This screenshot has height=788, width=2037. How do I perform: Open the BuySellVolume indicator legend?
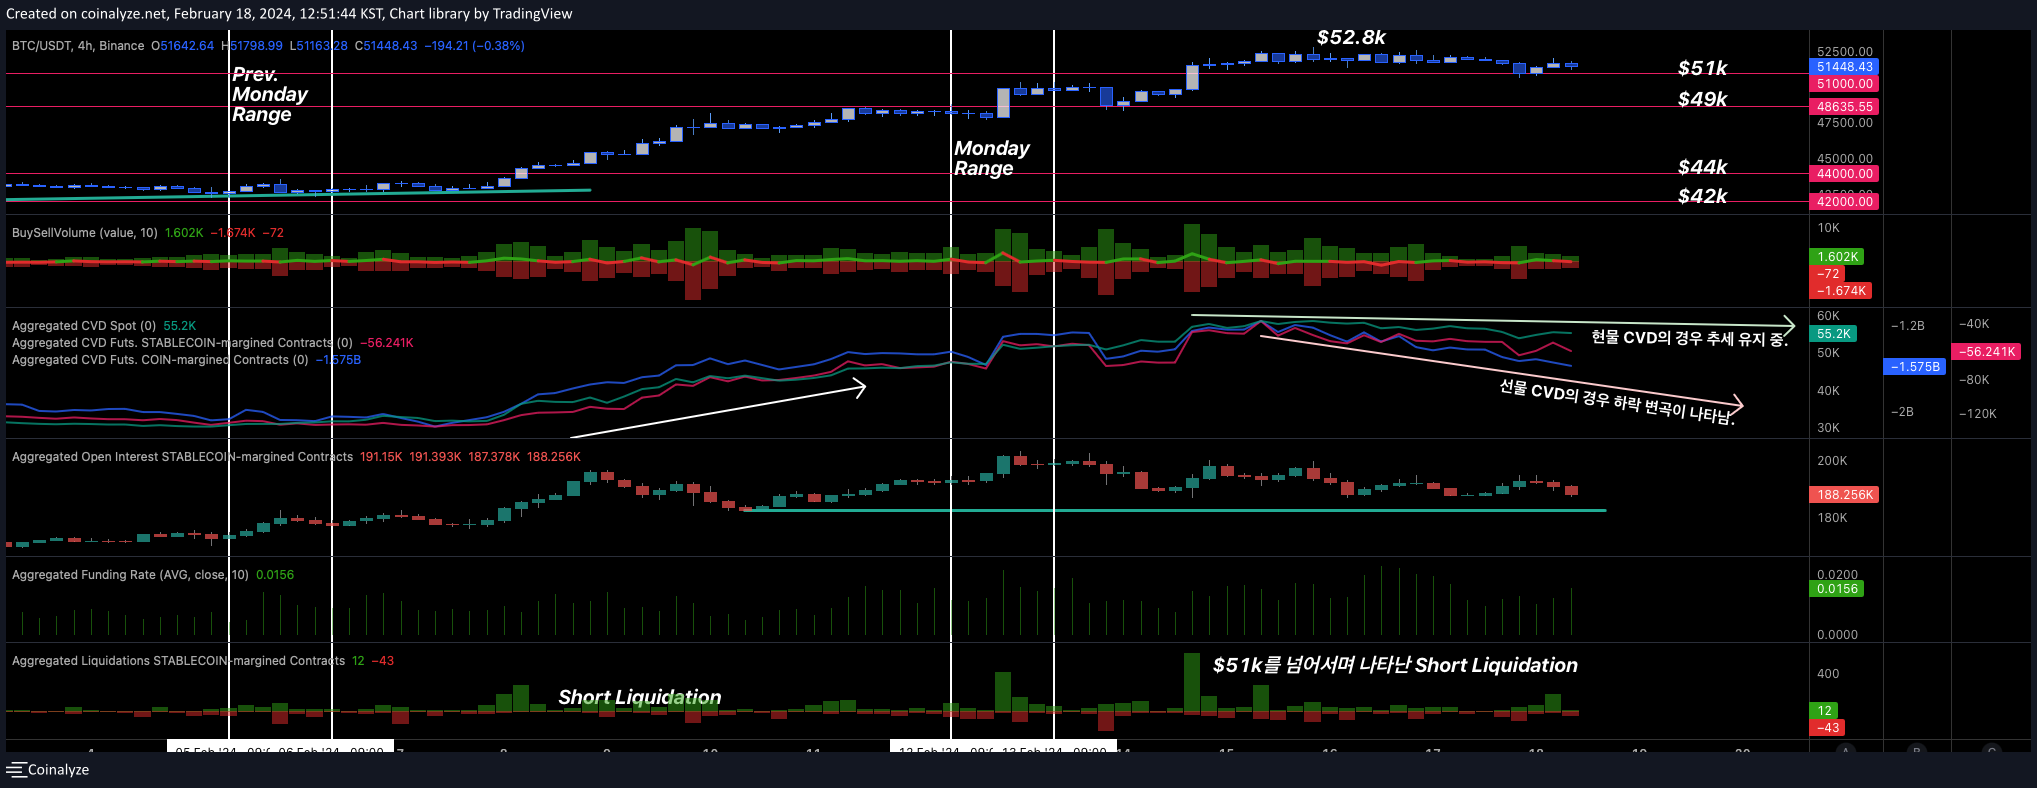(x=85, y=233)
